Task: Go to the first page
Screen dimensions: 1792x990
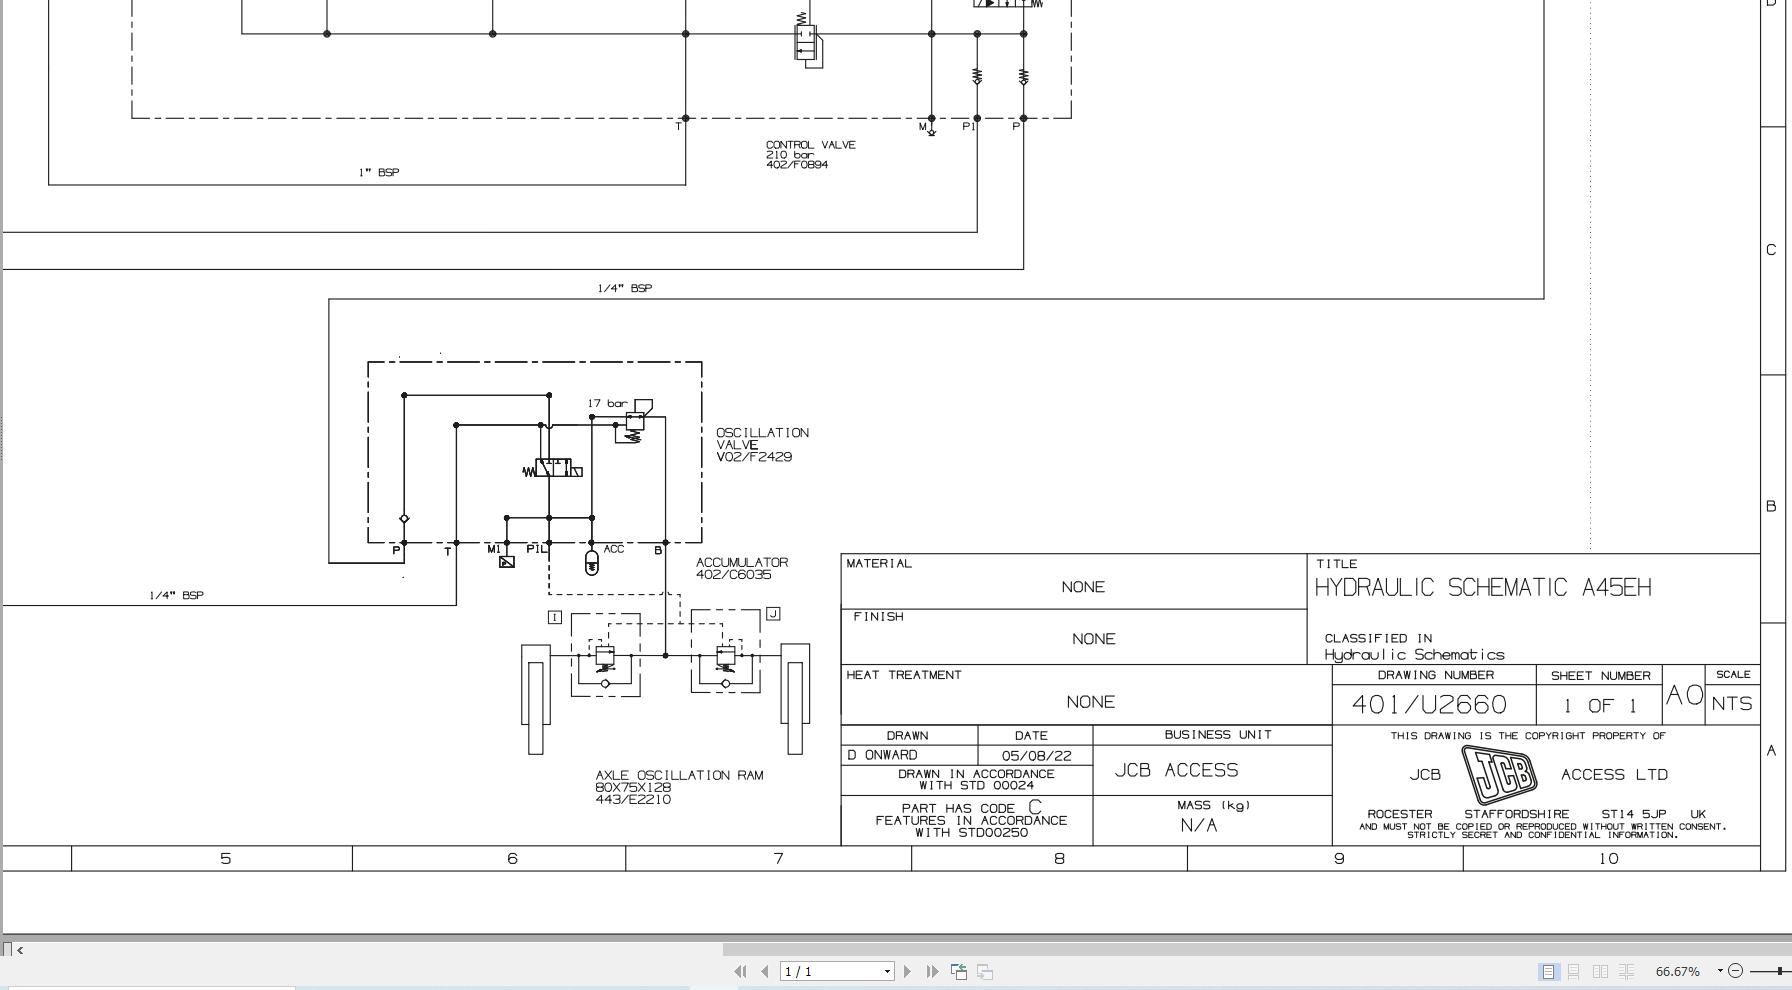Action: (740, 971)
